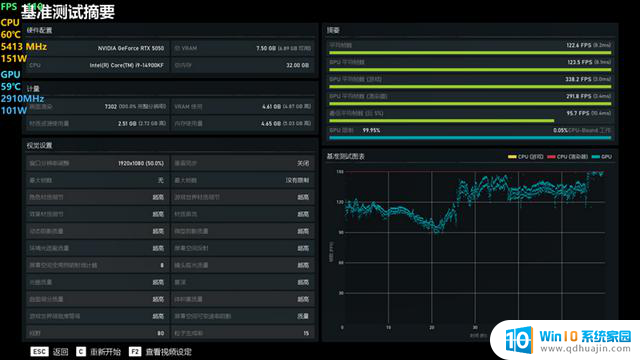Open 查看视频设定 video settings
This screenshot has height=360, width=640.
point(168,352)
